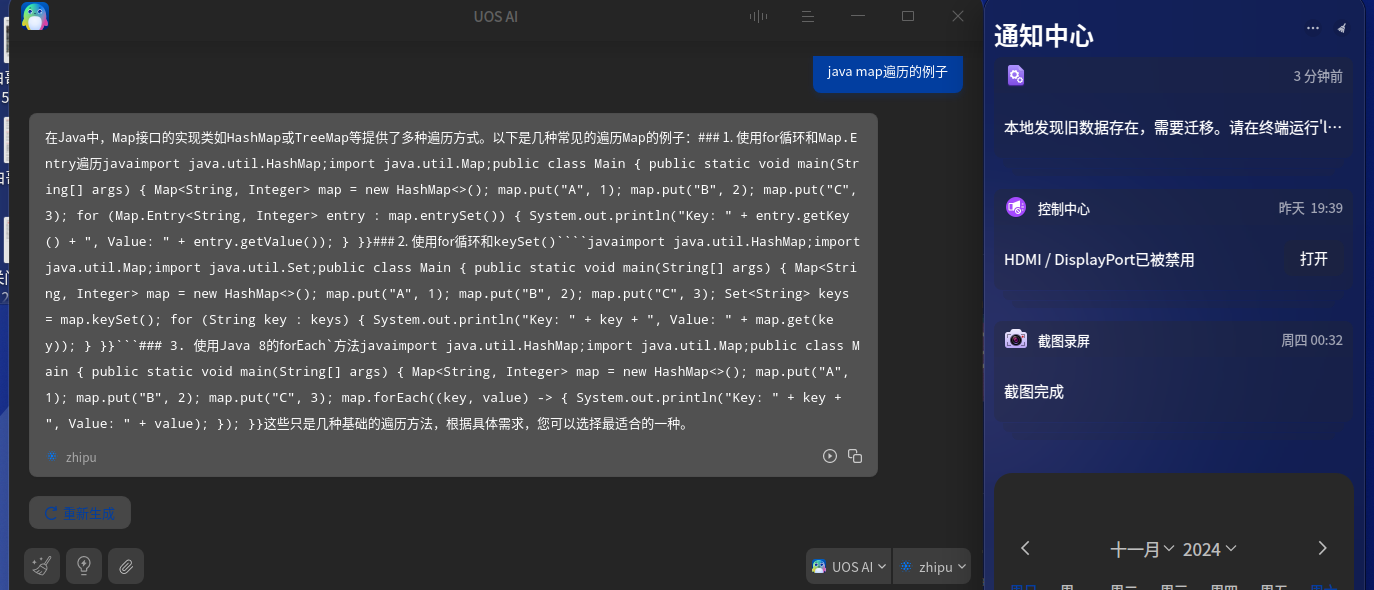
Task: Open the 本地发现旧数据存在 notification
Action: pyautogui.click(x=1174, y=108)
